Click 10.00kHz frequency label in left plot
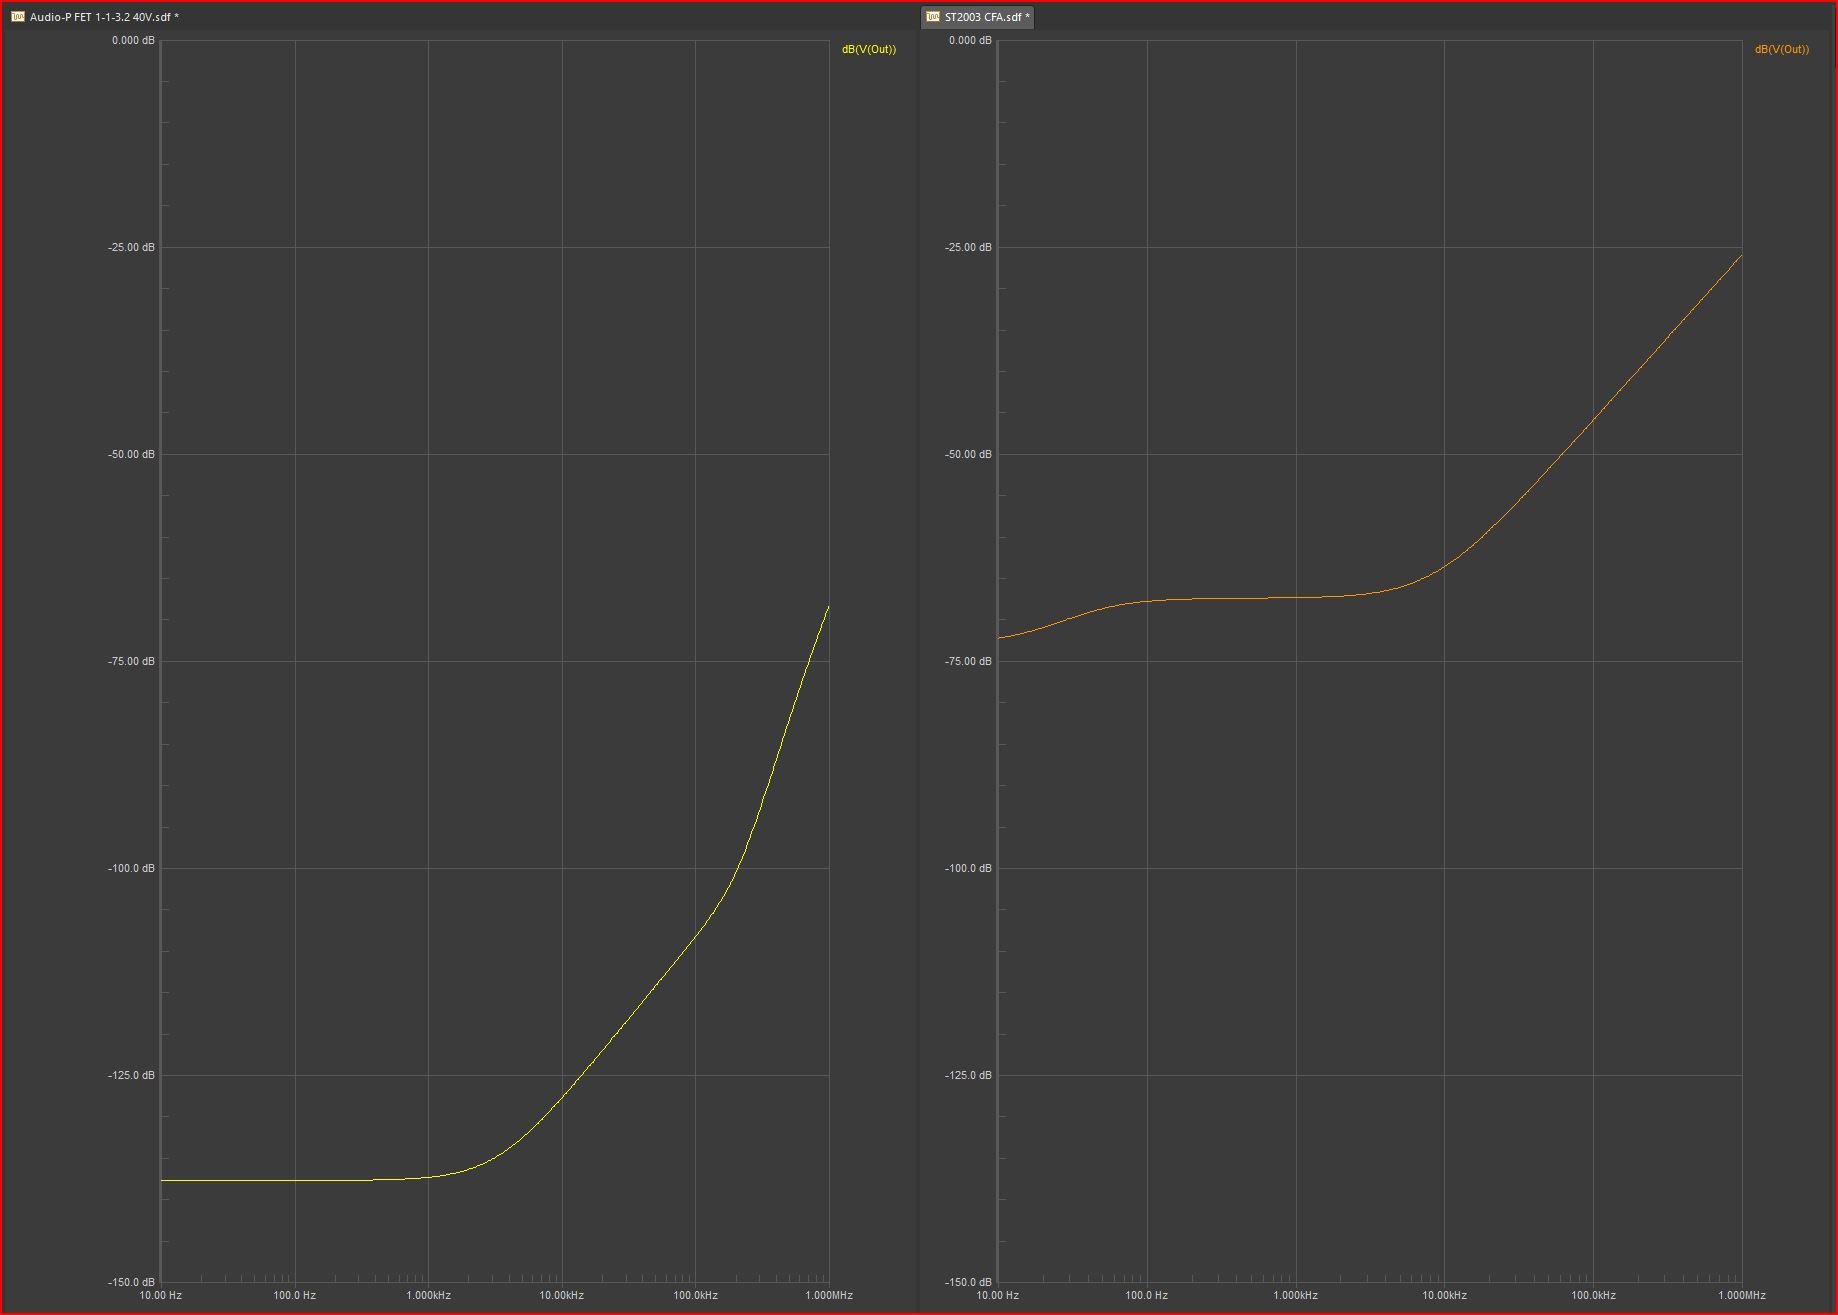Image resolution: width=1838 pixels, height=1315 pixels. click(x=562, y=1295)
